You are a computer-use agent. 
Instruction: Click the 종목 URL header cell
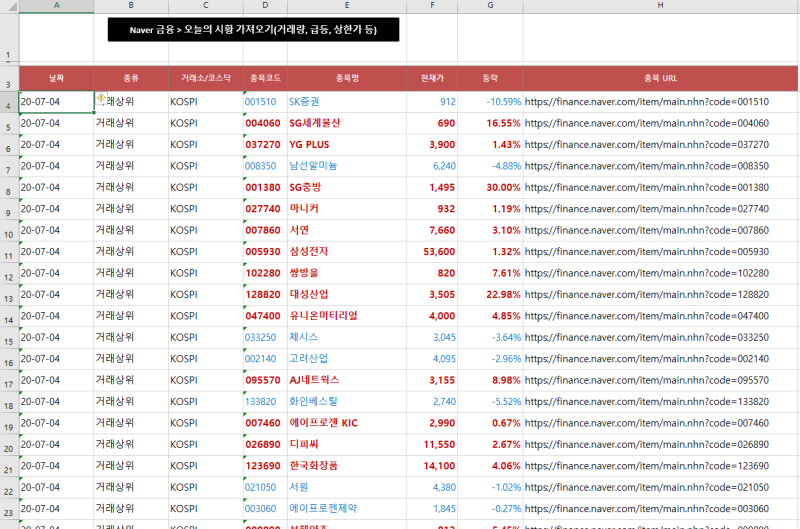pyautogui.click(x=660, y=77)
